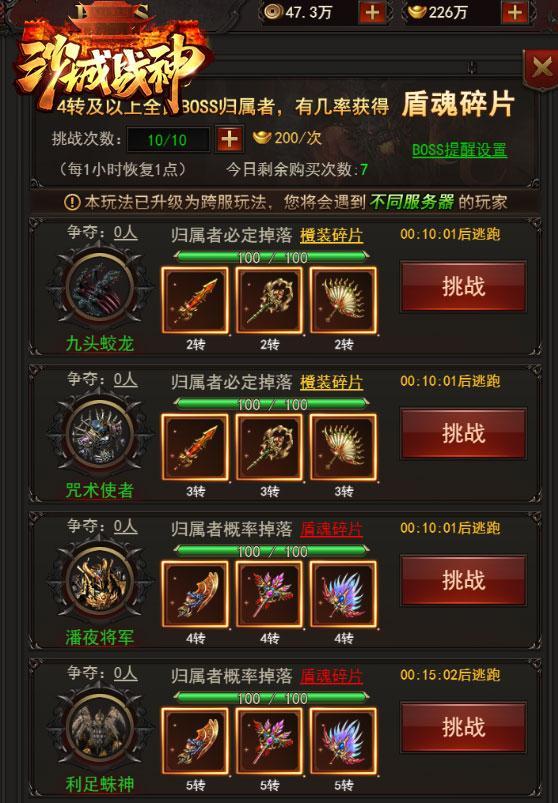The width and height of the screenshot is (558, 803).
Task: Select the 利足蛛神 boss portrait
Action: point(100,729)
